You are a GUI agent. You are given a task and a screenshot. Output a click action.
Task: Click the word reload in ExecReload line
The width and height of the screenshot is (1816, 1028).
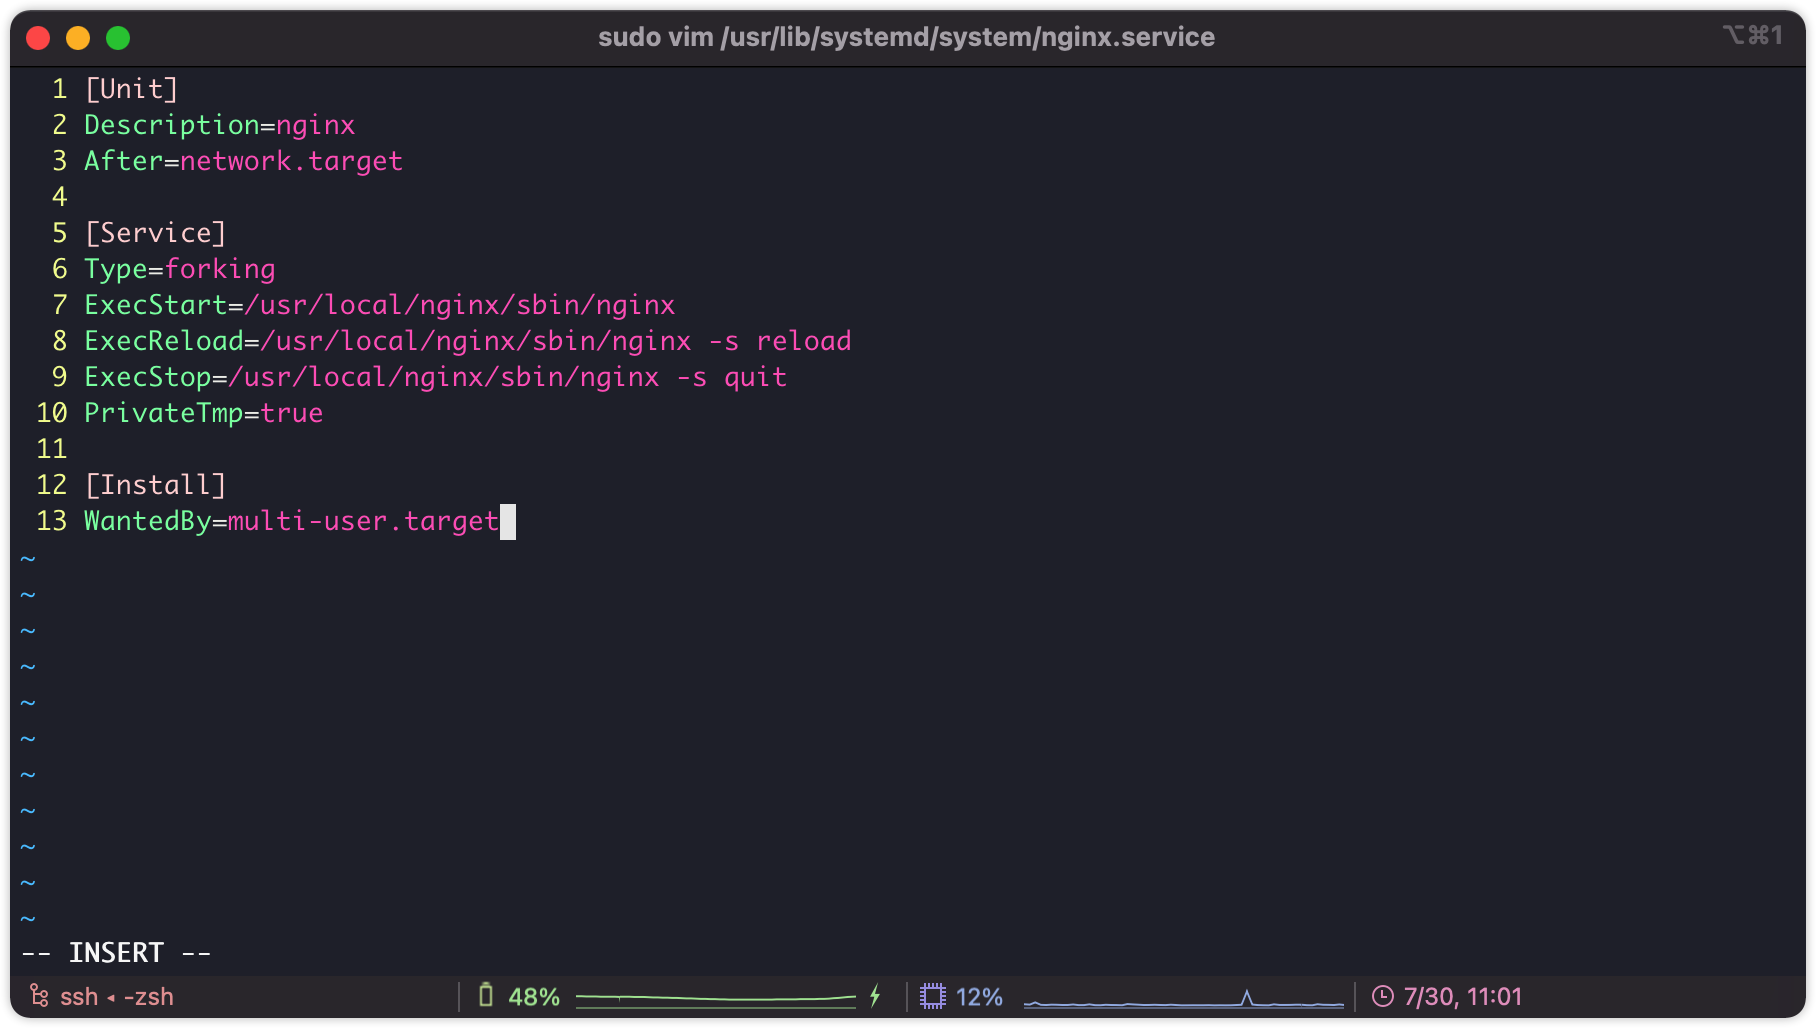pos(804,341)
